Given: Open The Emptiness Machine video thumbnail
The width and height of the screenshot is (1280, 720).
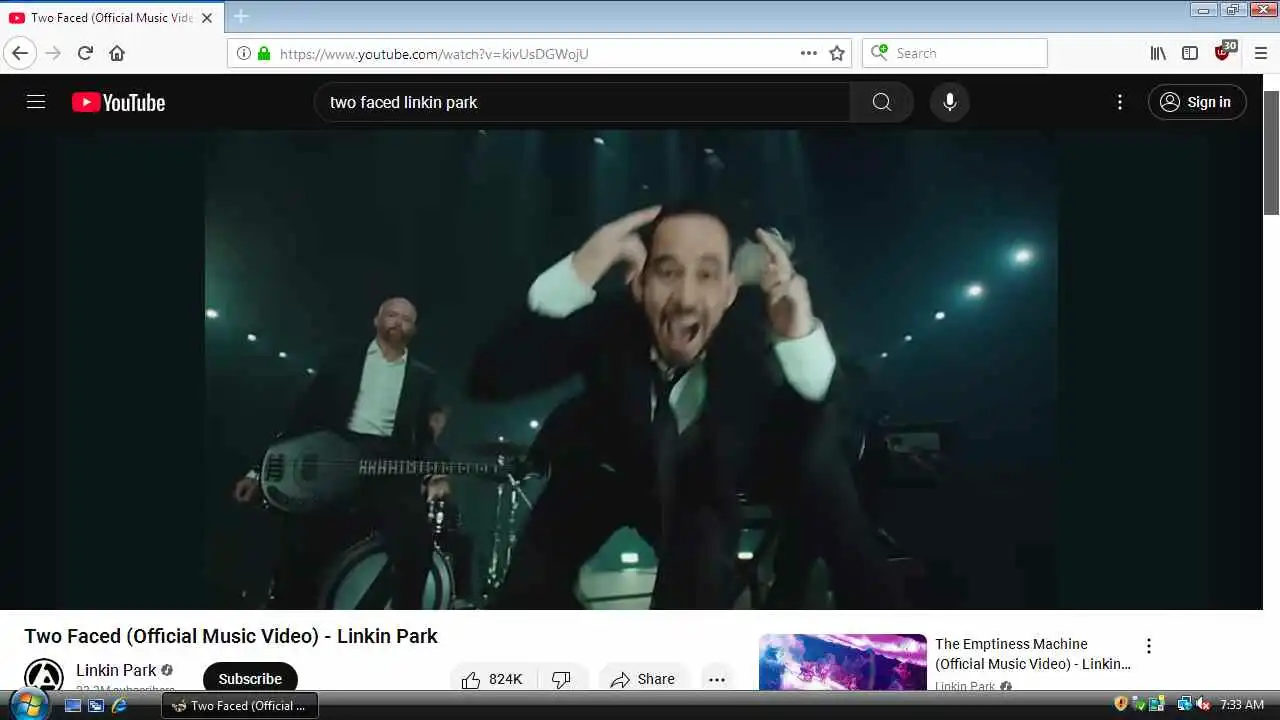Looking at the screenshot, I should (843, 662).
